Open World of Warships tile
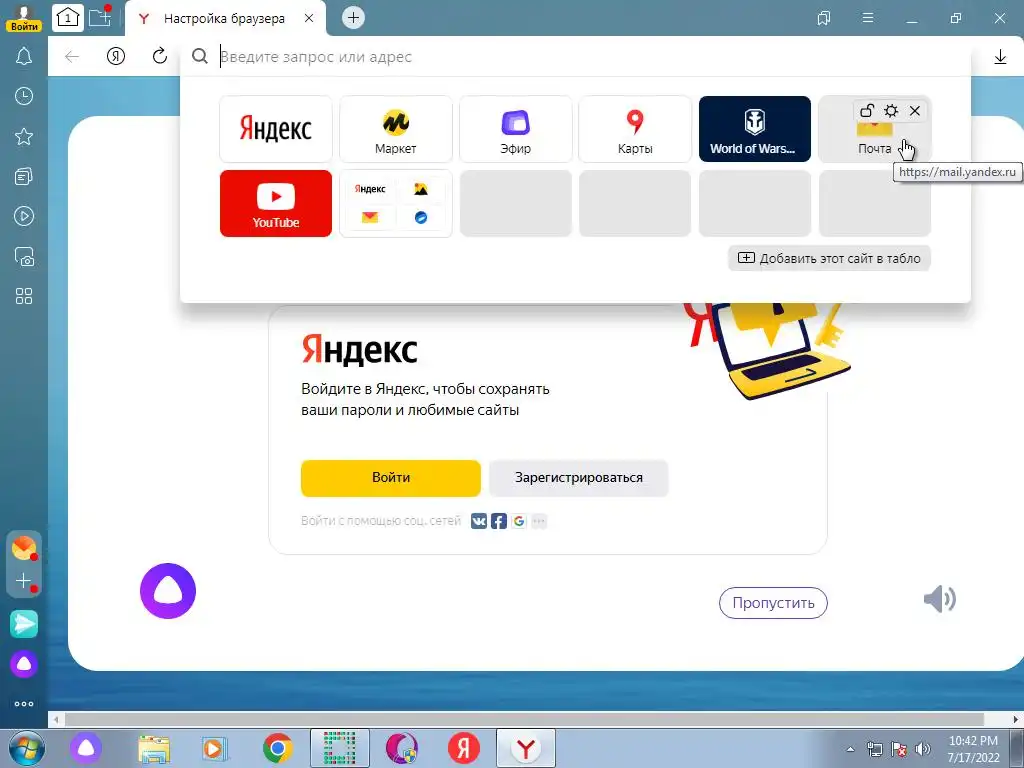Viewport: 1024px width, 768px height. point(754,129)
